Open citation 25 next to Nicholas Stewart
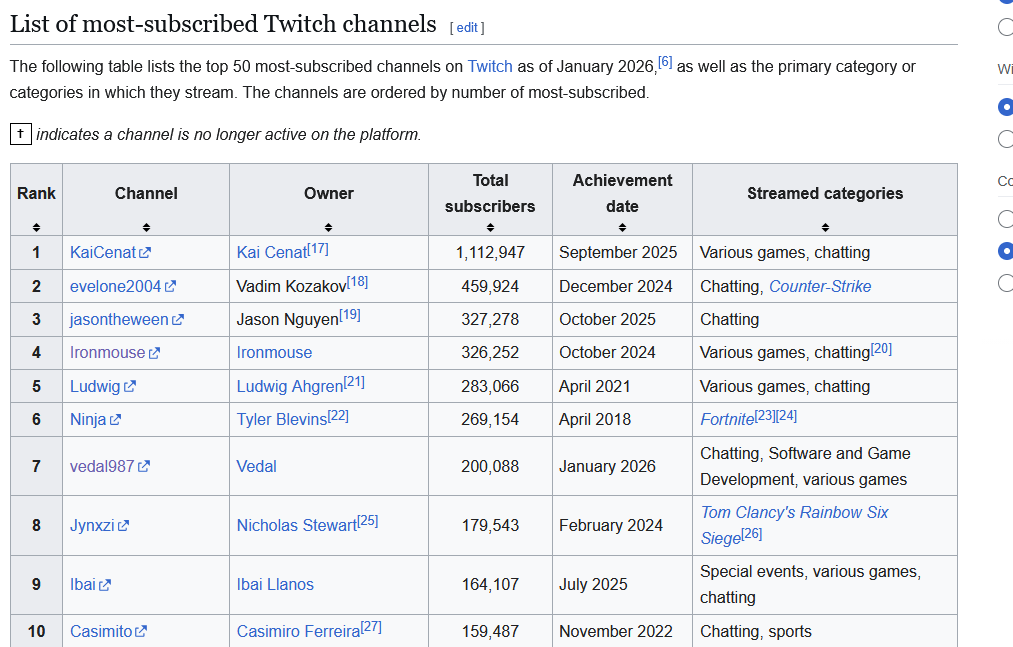 pyautogui.click(x=368, y=521)
